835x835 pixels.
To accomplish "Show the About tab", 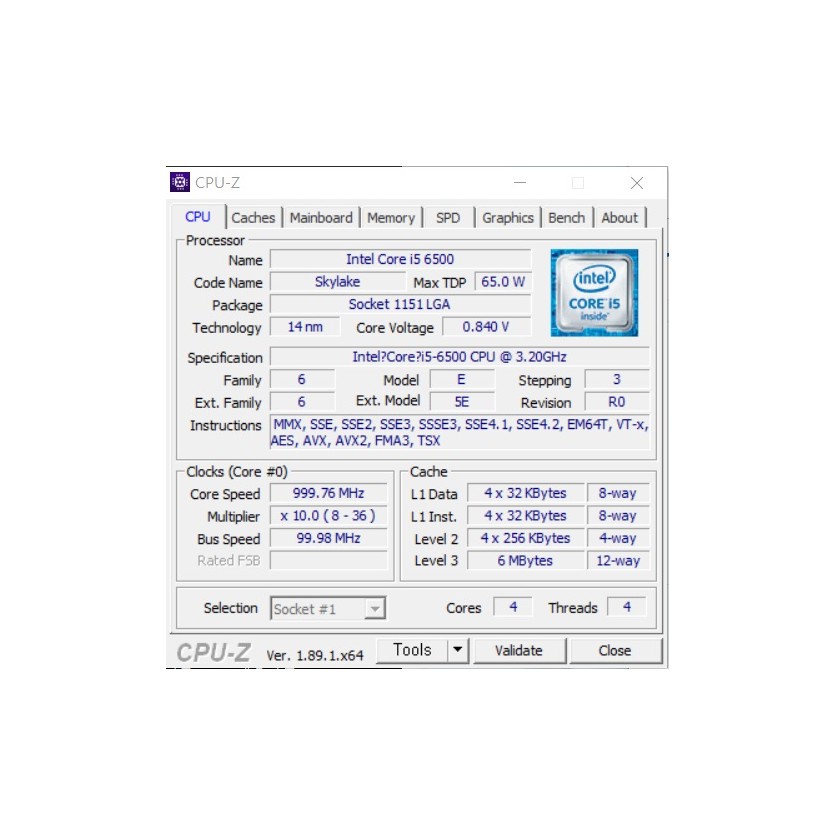I will pos(619,218).
